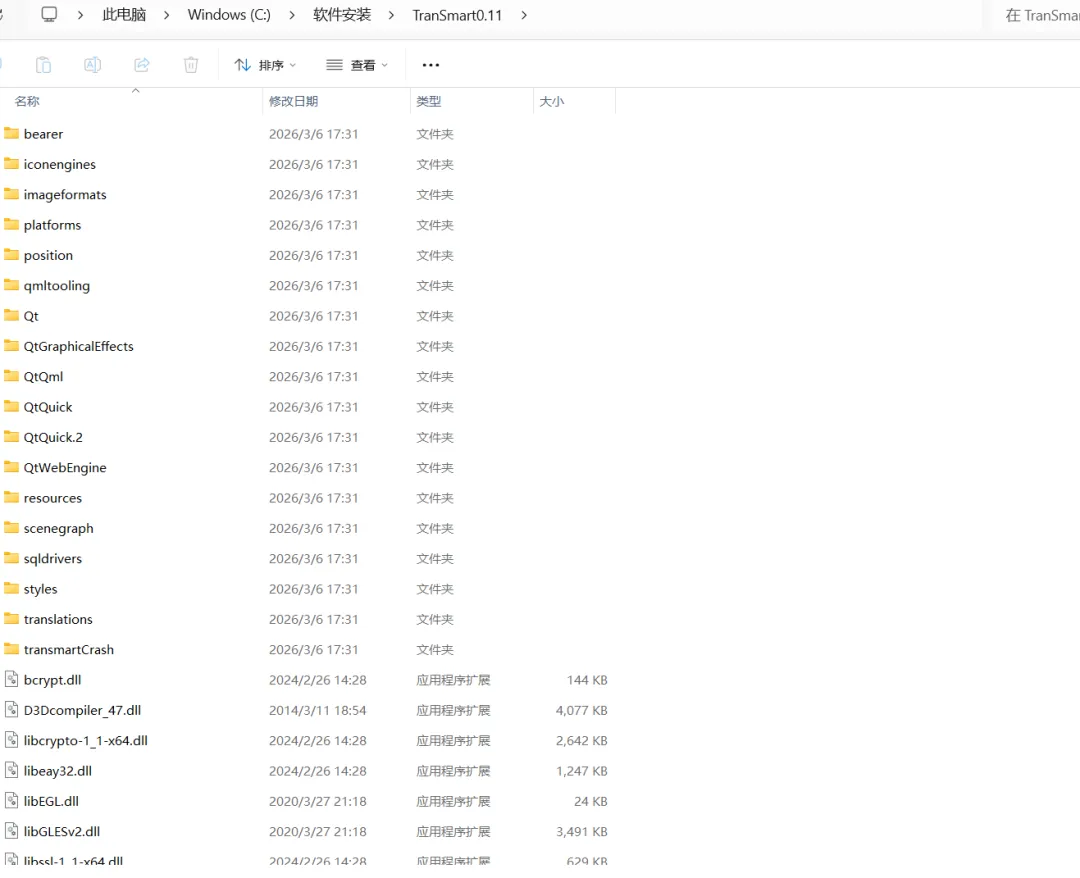Select the bearer folder icon
Image resolution: width=1080 pixels, height=878 pixels.
point(11,133)
